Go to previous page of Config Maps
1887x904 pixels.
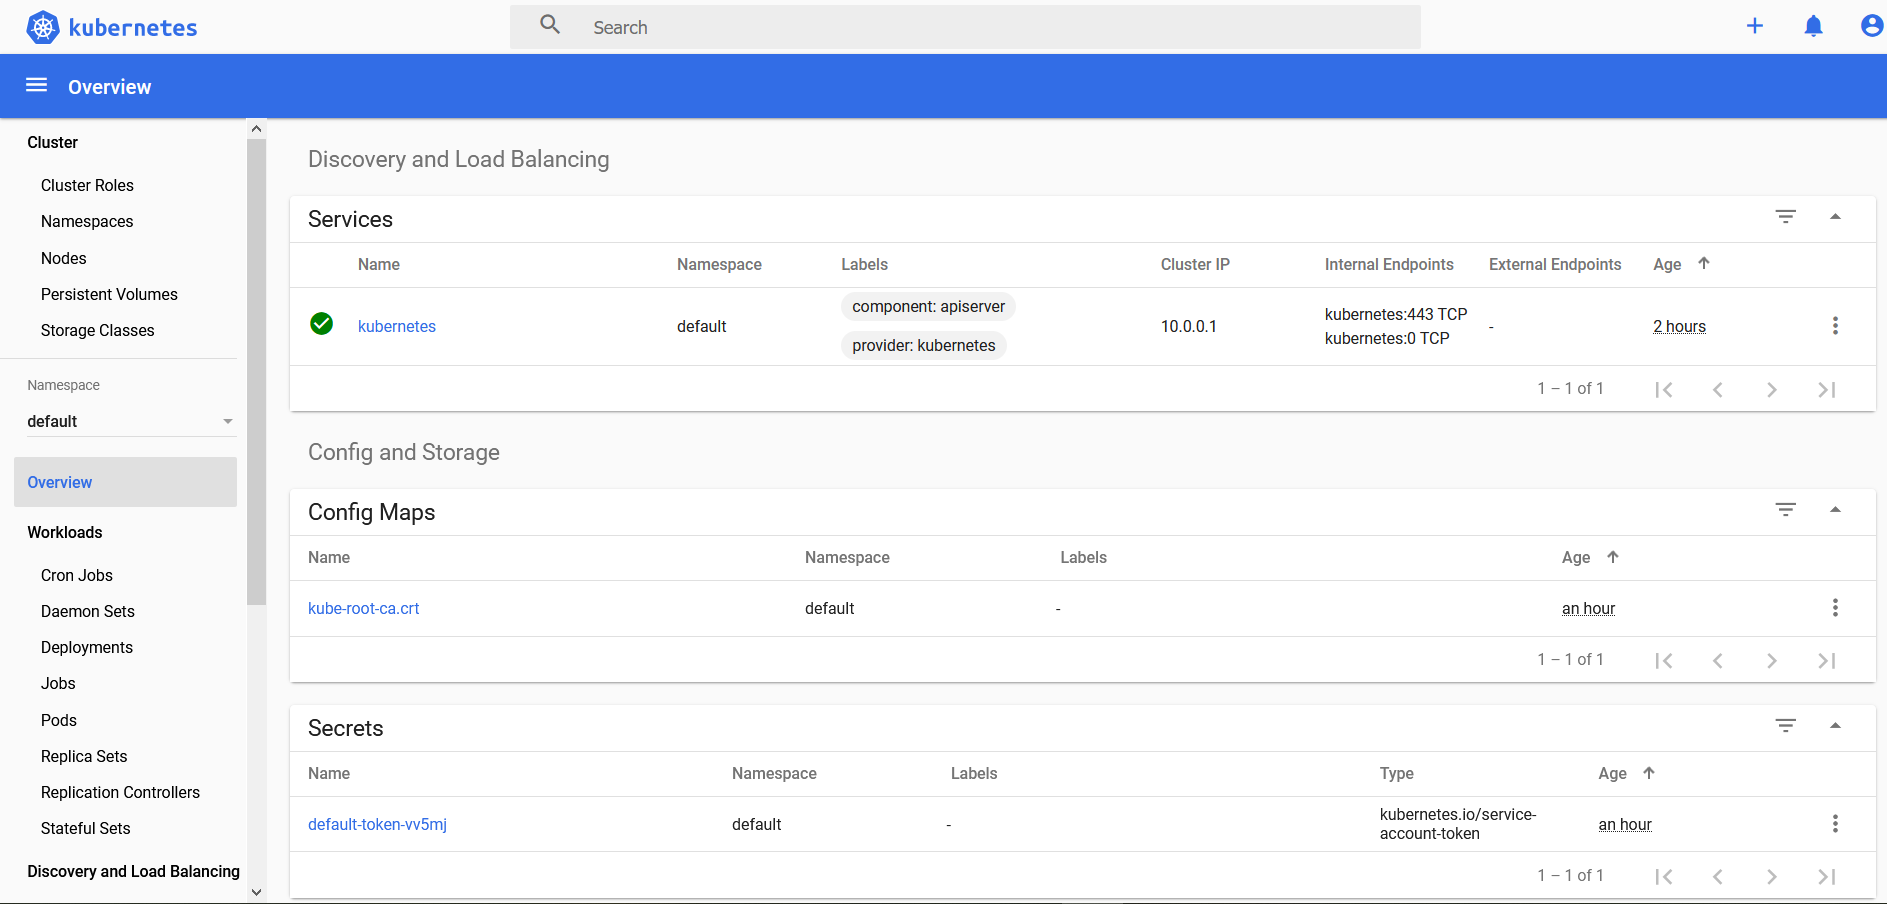[1718, 661]
